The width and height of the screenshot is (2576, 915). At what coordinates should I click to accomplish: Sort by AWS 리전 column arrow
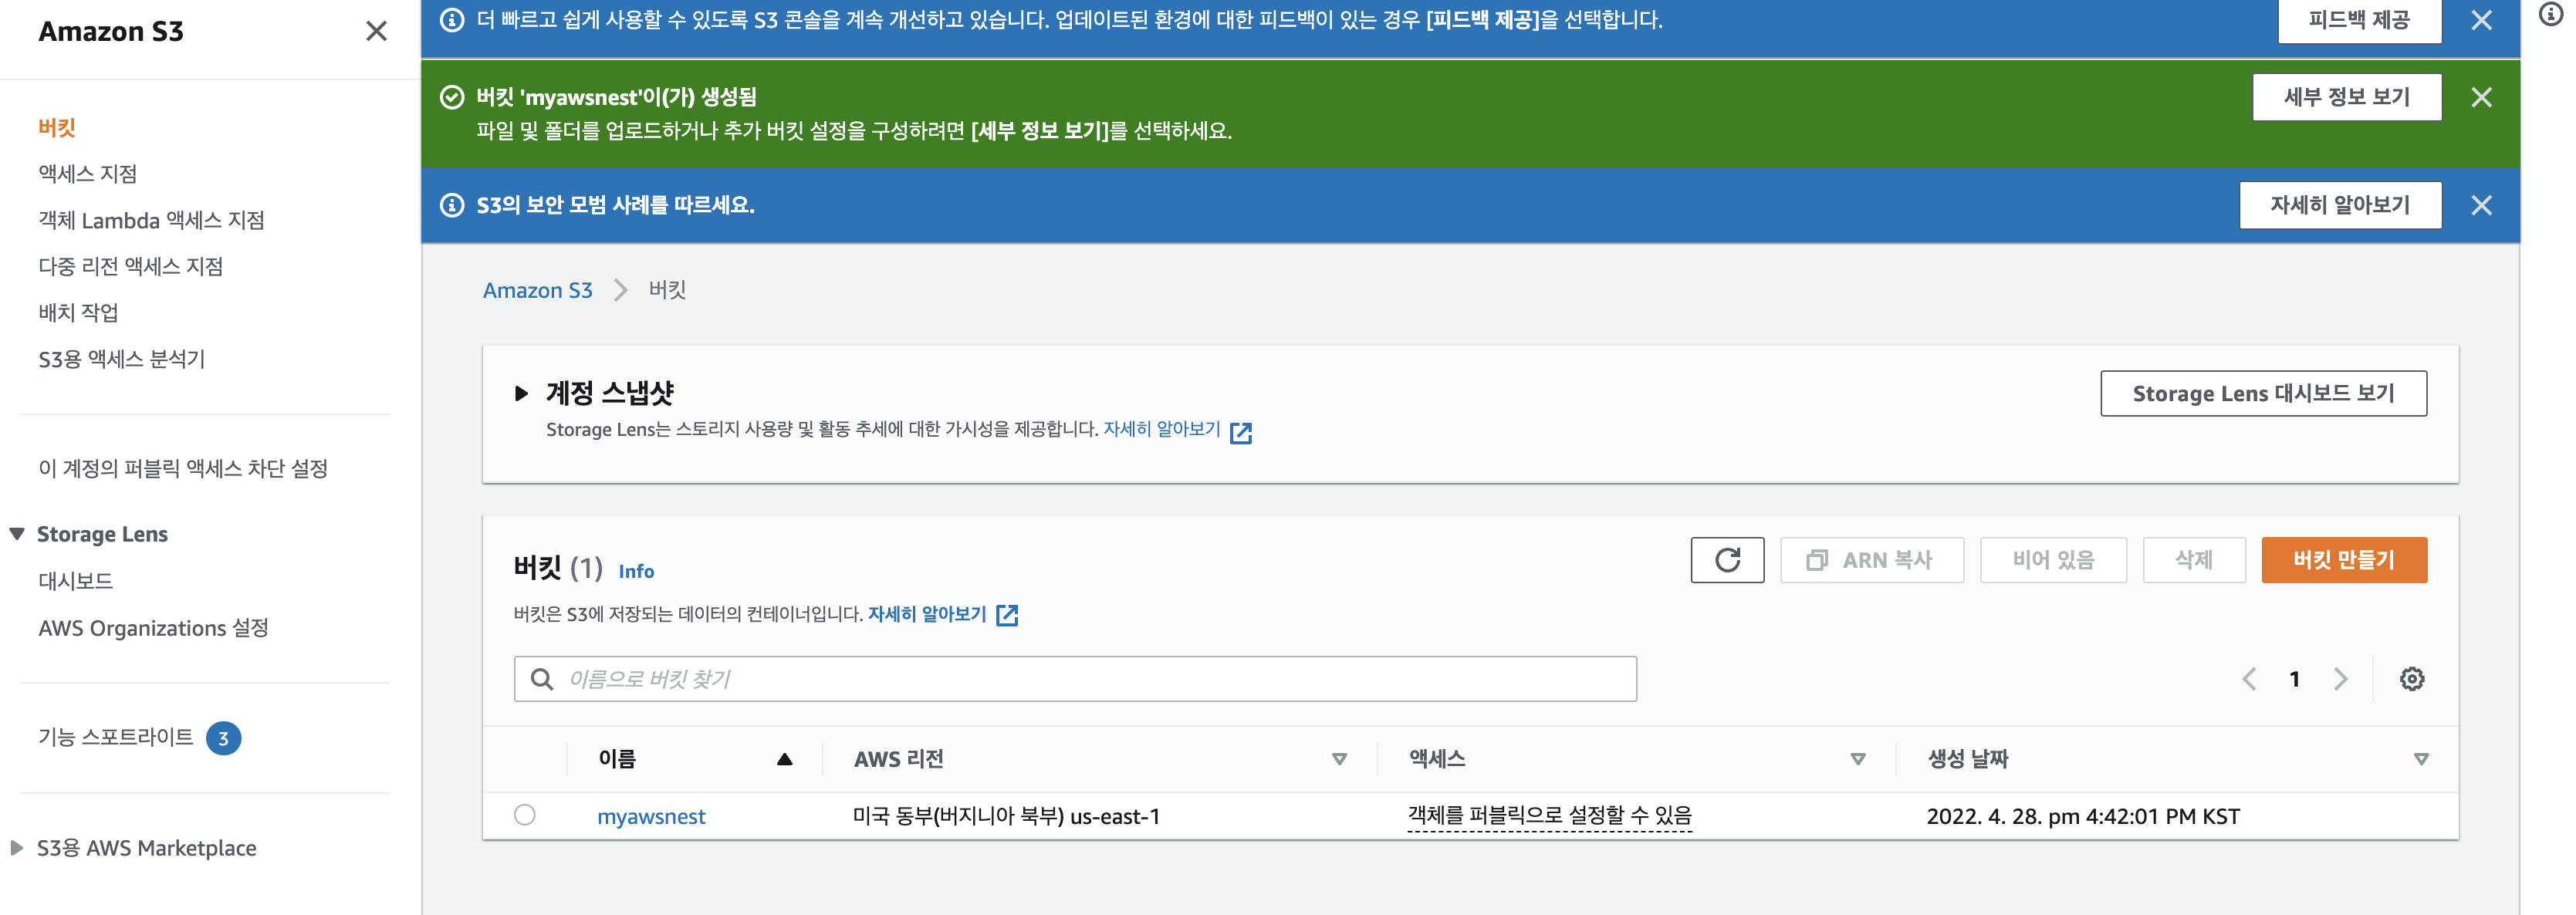[1338, 759]
